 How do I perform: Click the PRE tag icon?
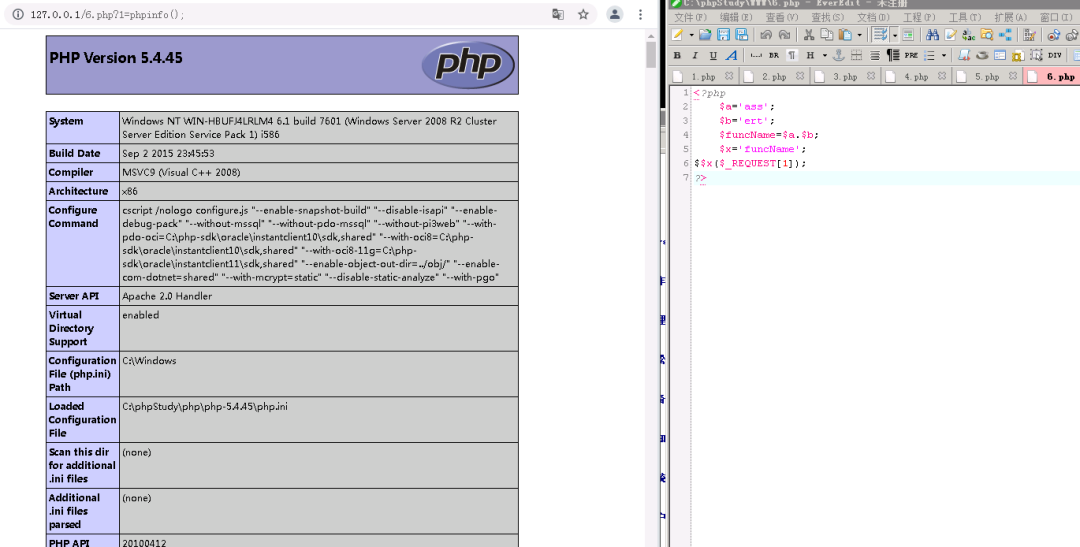tap(911, 55)
